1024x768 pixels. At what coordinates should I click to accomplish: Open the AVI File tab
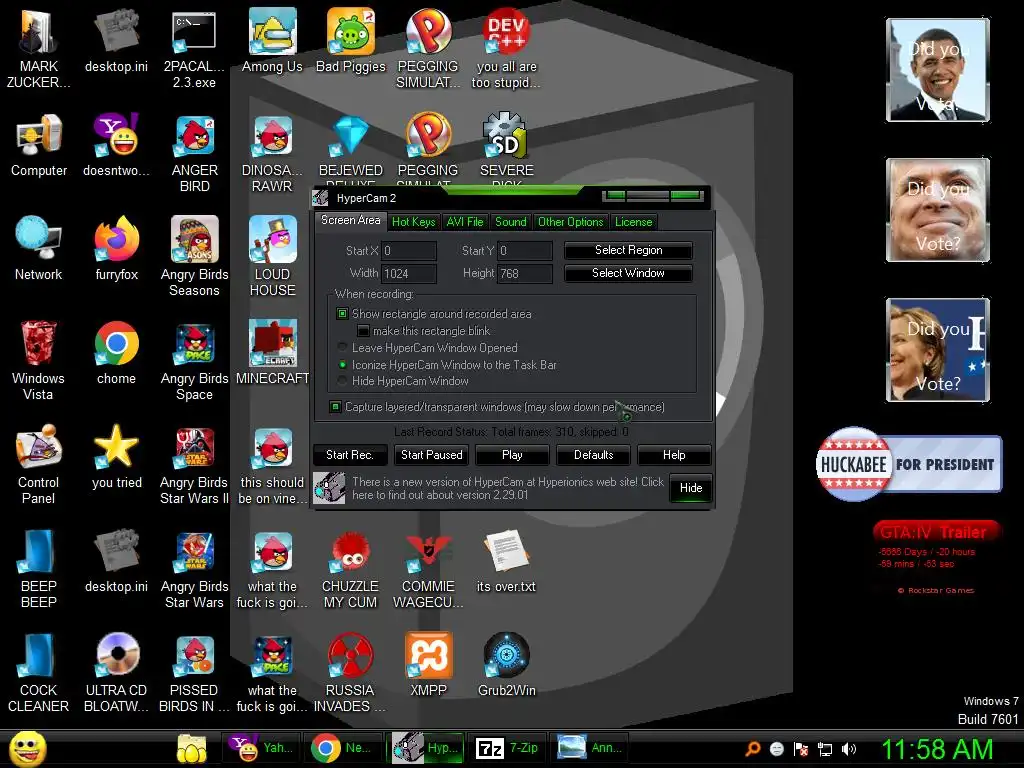(x=465, y=222)
